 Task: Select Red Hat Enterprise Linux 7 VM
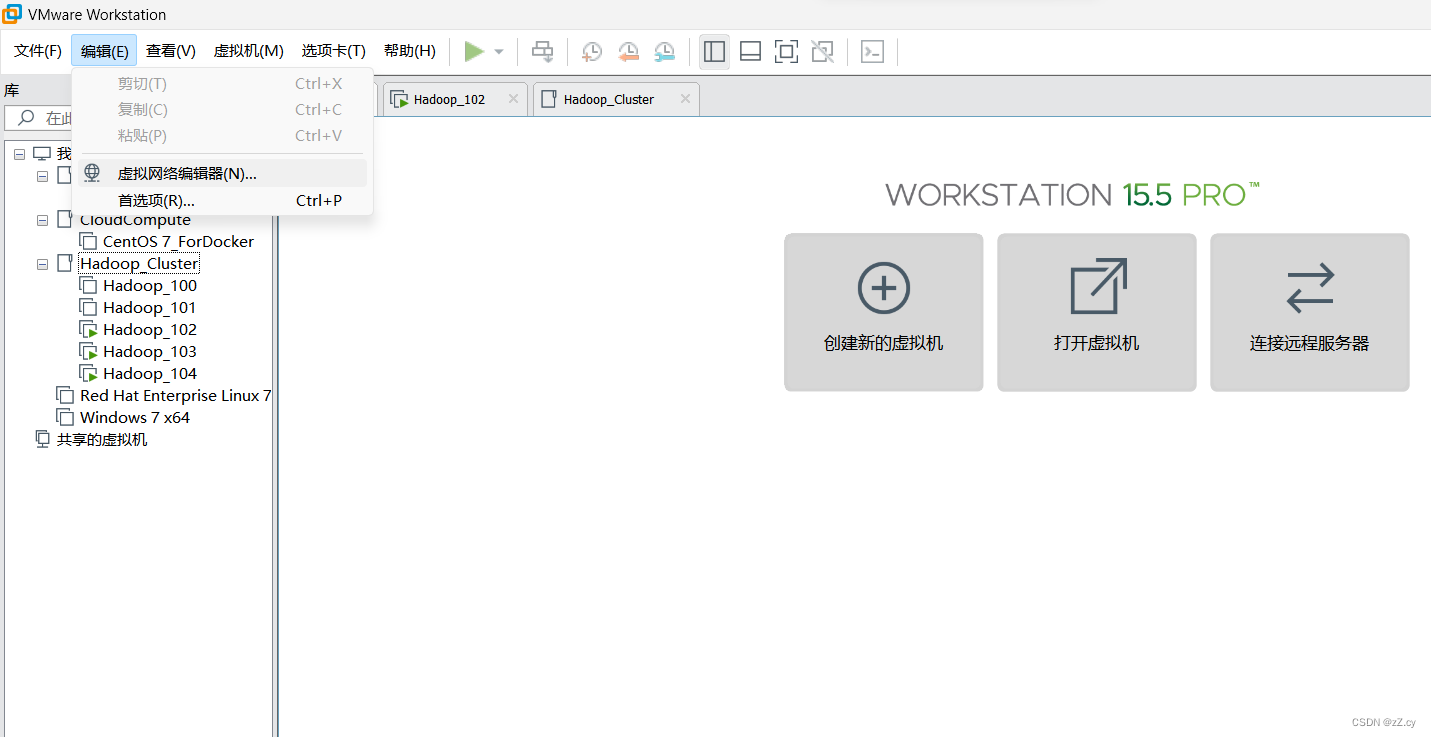point(176,396)
